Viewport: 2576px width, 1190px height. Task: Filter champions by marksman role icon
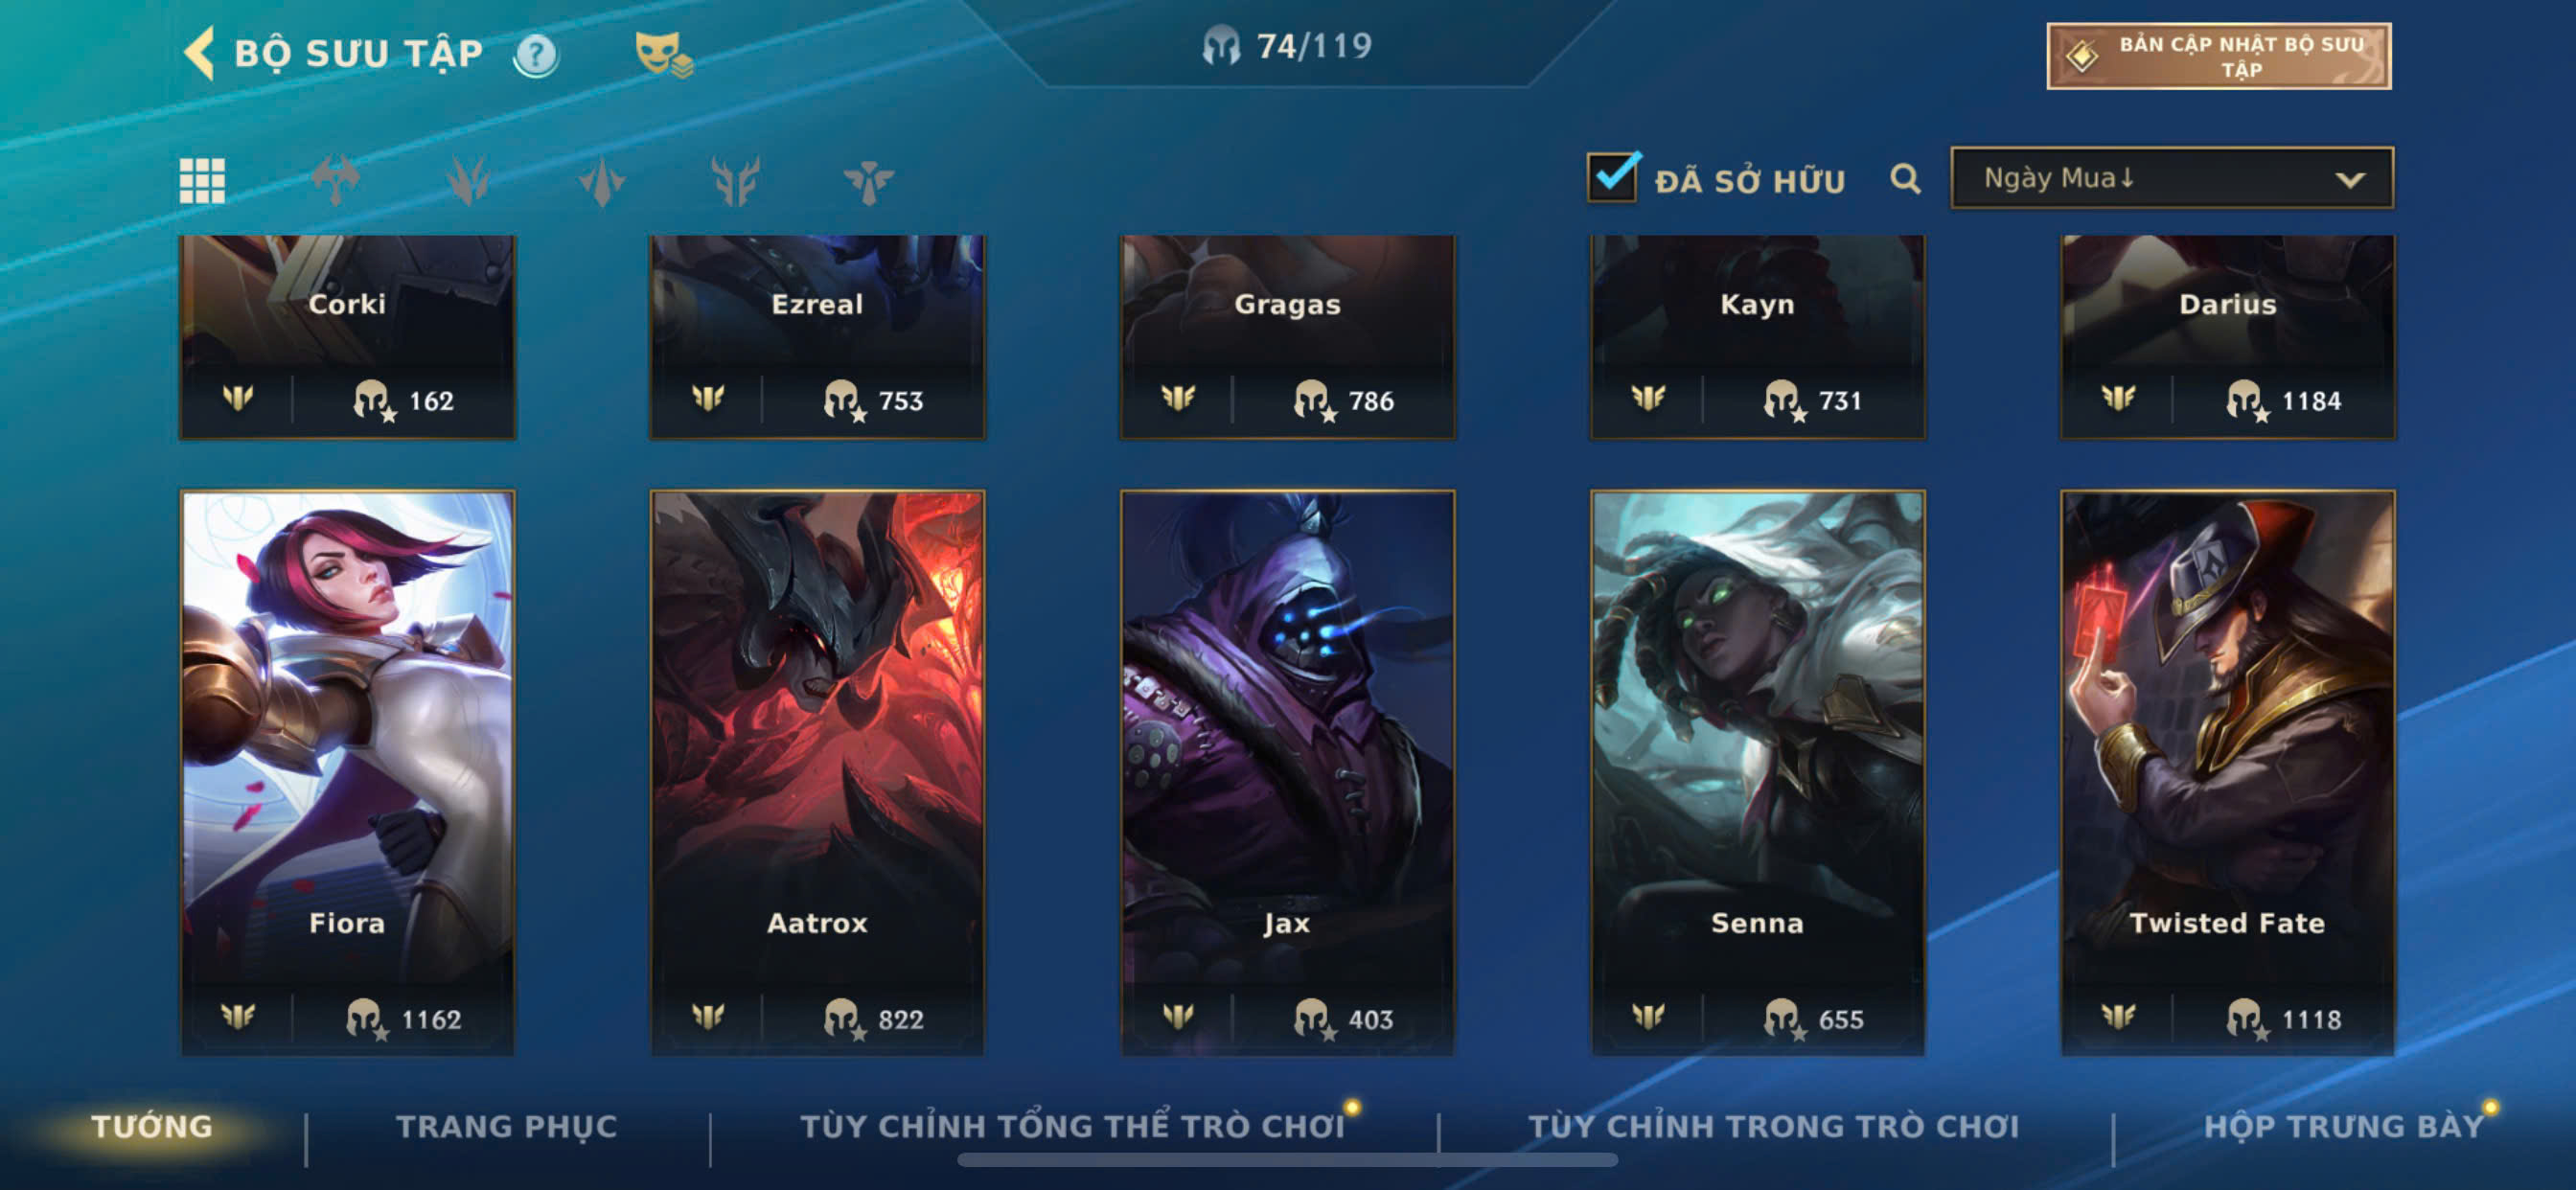(602, 181)
